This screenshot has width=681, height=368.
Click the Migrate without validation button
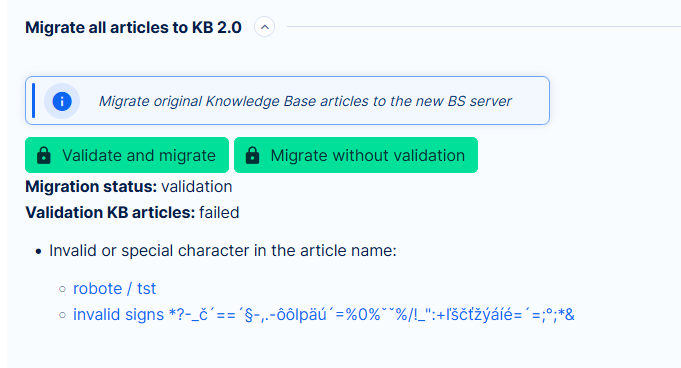356,155
